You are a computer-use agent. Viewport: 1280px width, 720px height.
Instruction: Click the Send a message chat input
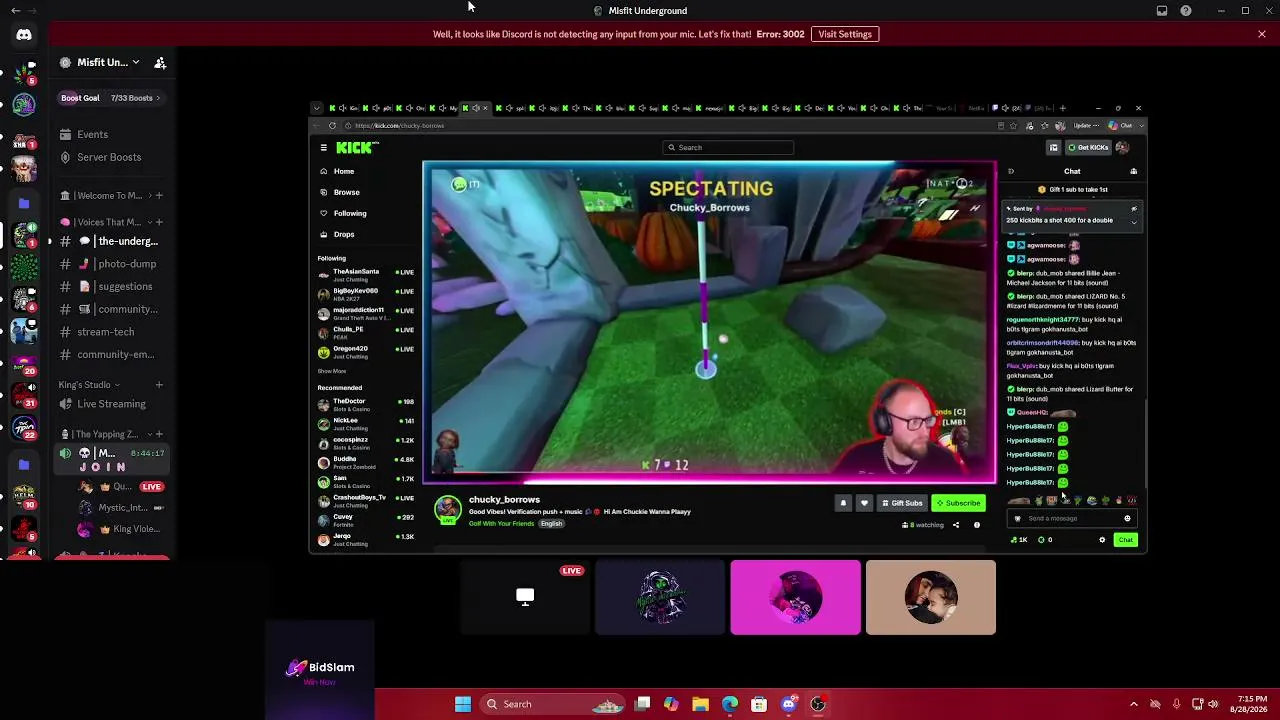coord(1071,519)
